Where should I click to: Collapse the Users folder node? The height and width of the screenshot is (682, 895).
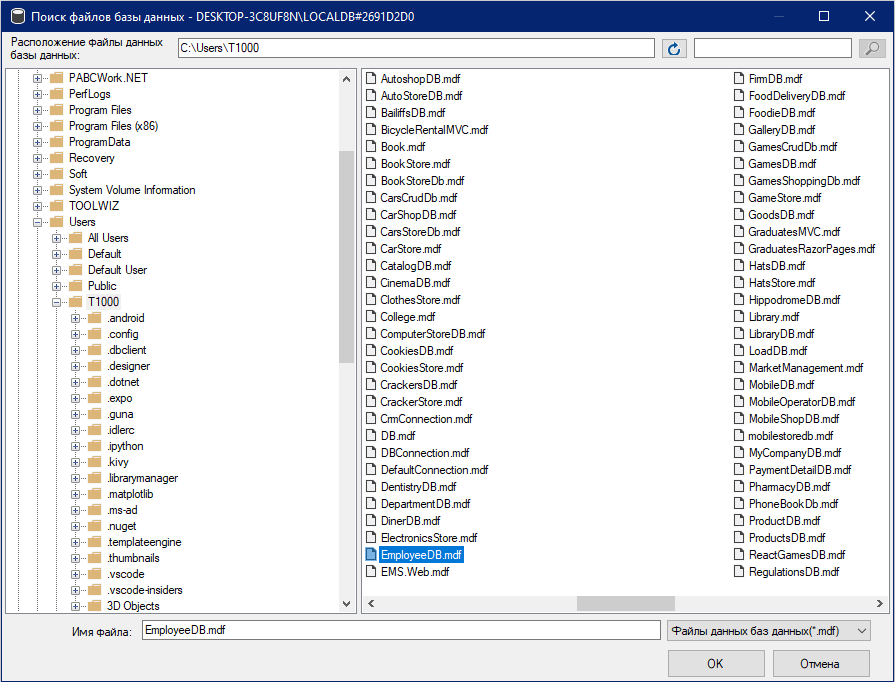[38, 222]
